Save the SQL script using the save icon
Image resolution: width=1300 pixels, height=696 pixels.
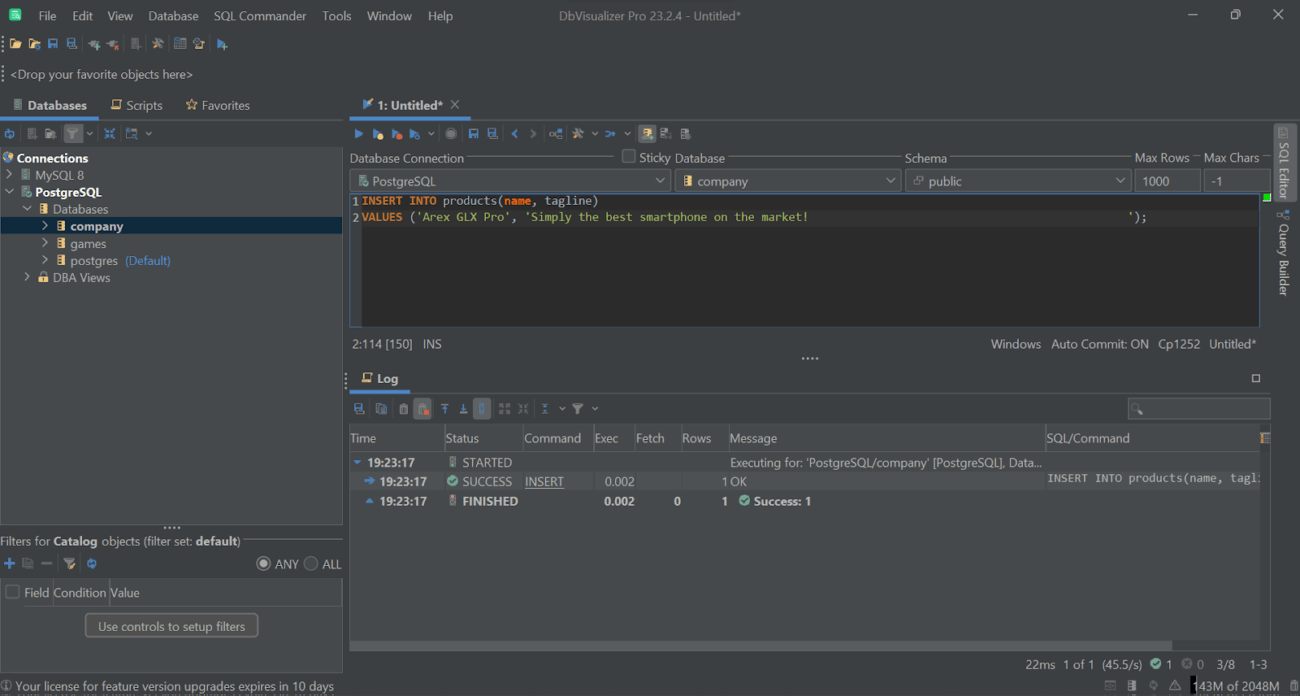(474, 133)
